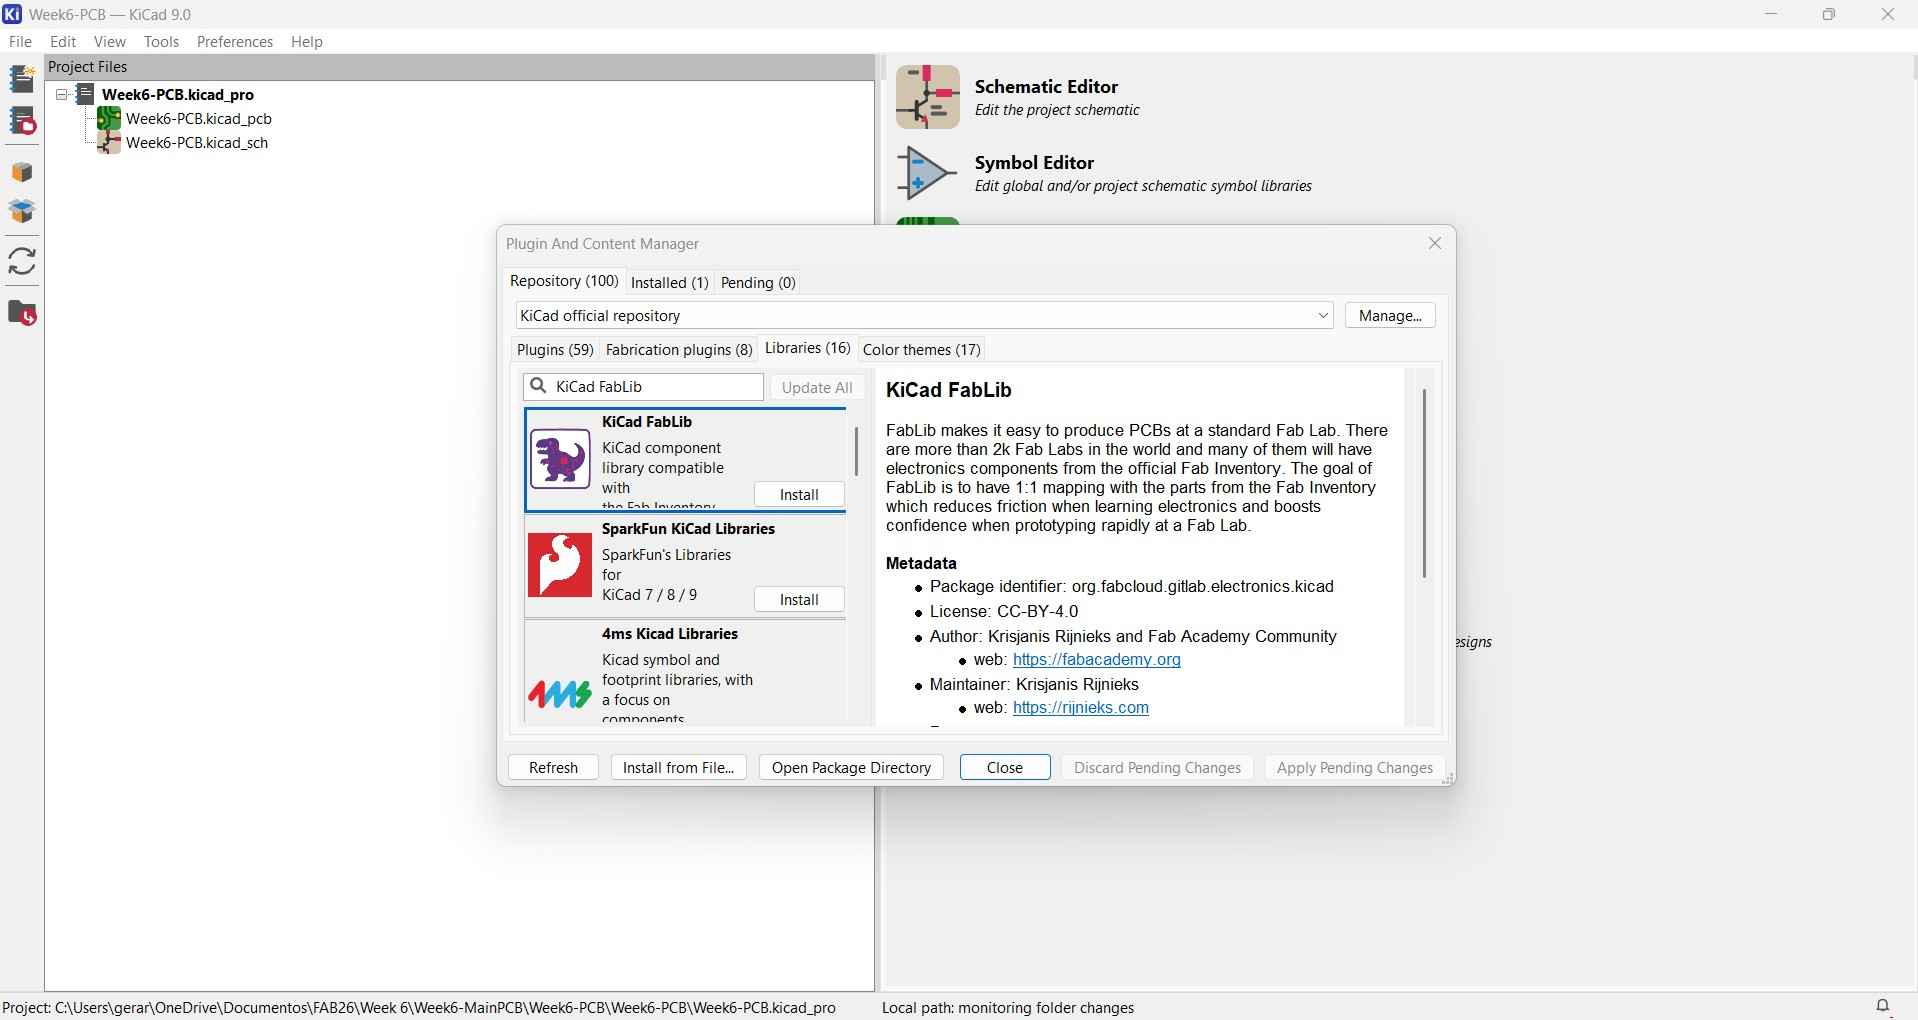
Task: Switch to the Installed (1) tab
Action: (670, 283)
